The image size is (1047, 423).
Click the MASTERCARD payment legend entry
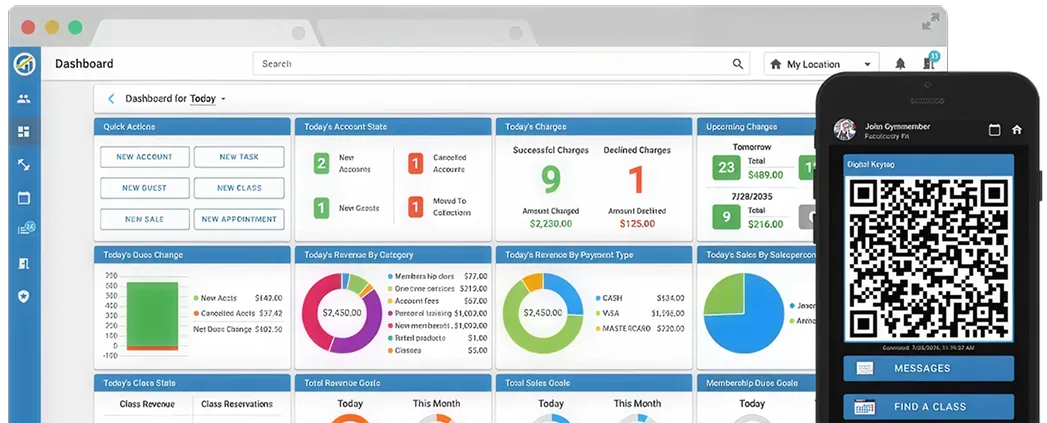pos(639,329)
